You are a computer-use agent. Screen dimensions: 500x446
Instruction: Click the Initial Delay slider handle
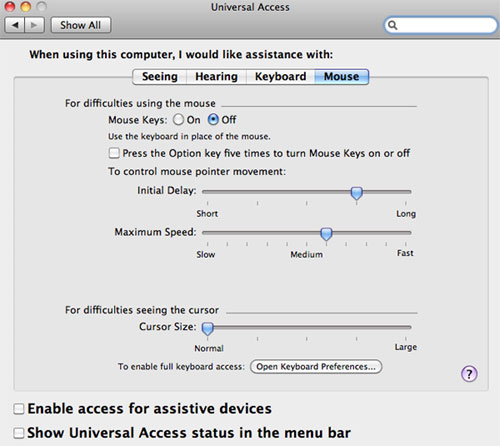(357, 193)
